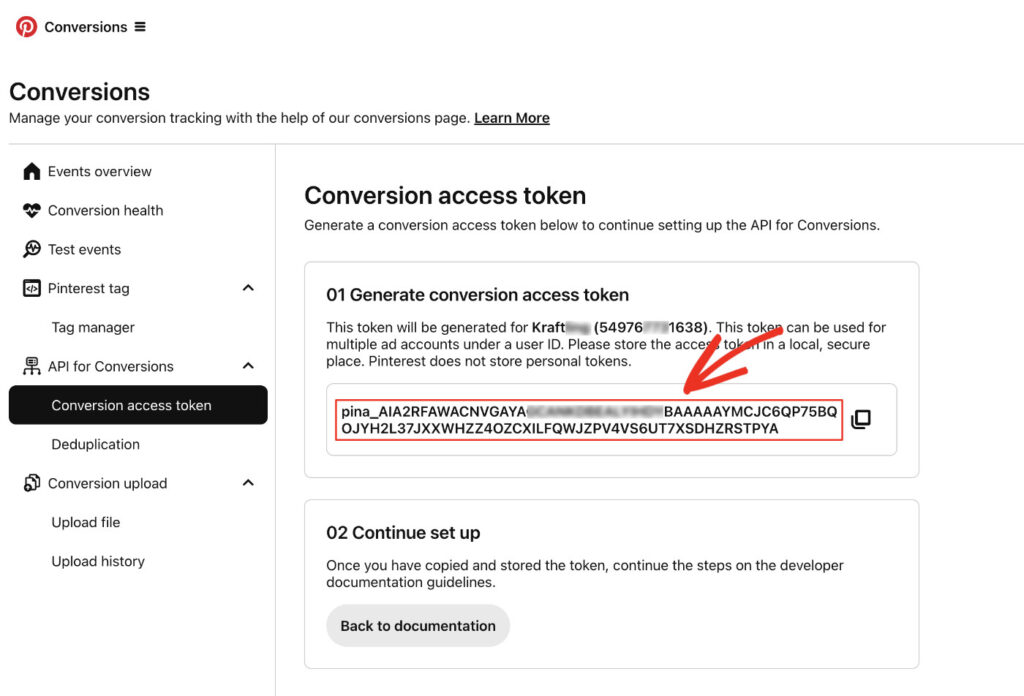Click the Conversion health heart icon
1024x696 pixels.
[x=31, y=210]
